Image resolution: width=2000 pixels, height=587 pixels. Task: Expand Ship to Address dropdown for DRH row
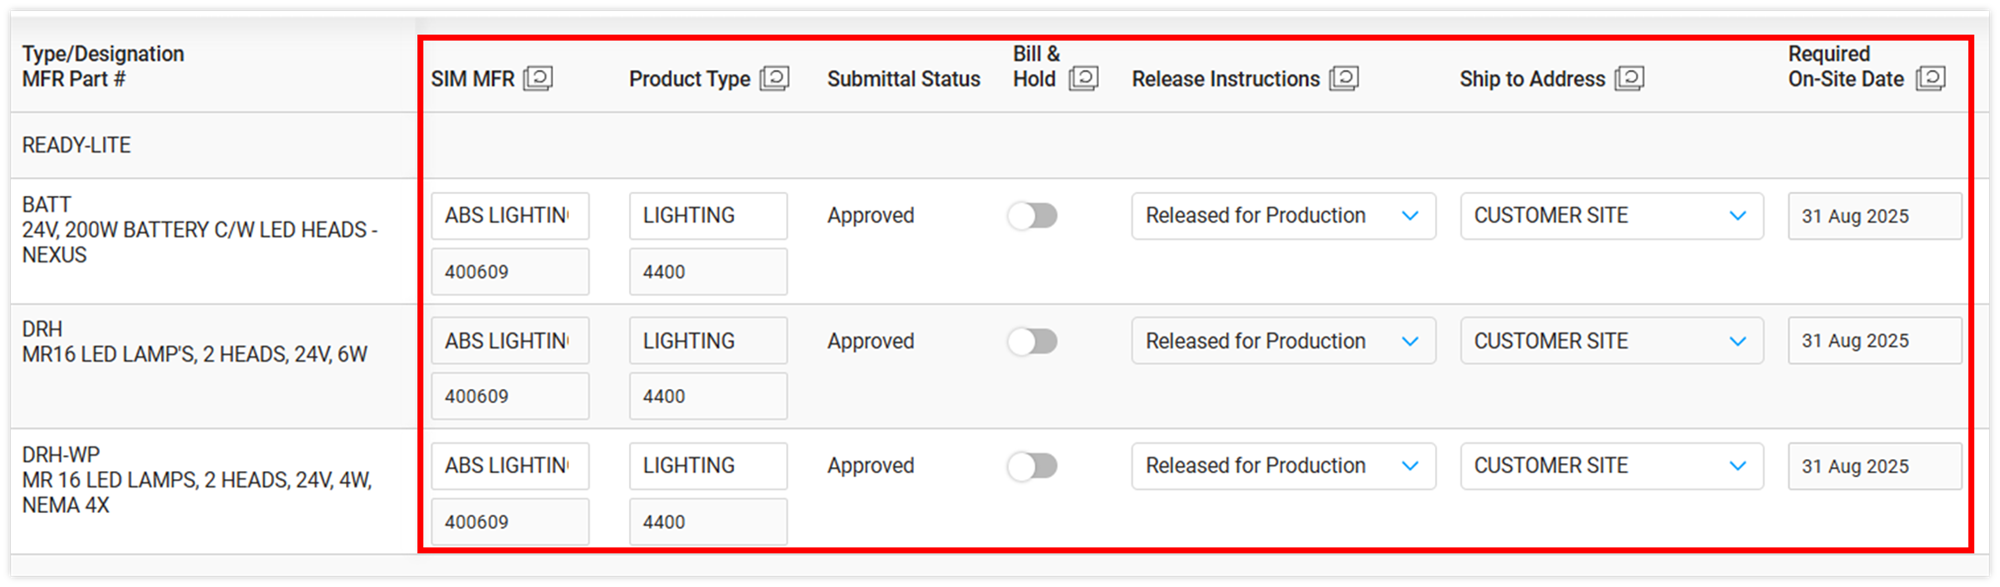tap(1611, 342)
